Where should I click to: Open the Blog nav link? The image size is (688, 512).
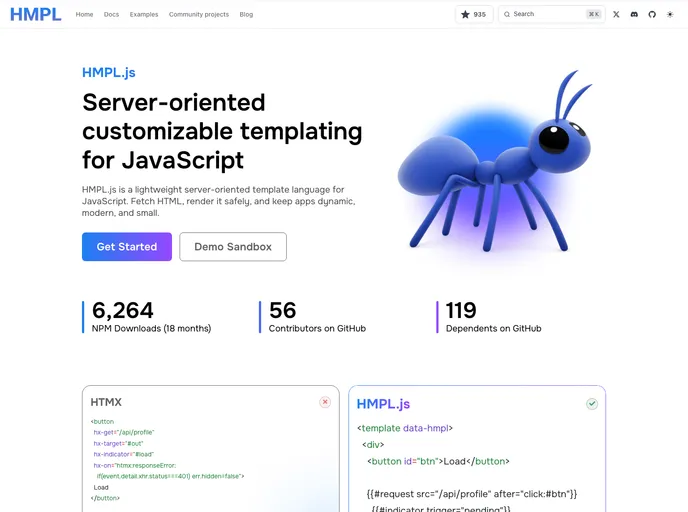246,14
